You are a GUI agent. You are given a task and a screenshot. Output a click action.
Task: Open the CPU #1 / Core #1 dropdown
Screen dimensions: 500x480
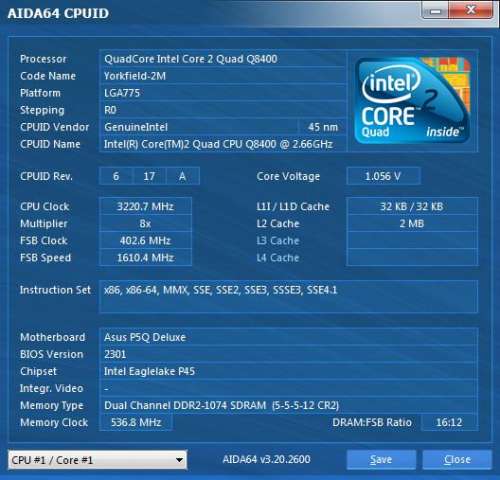click(97, 460)
